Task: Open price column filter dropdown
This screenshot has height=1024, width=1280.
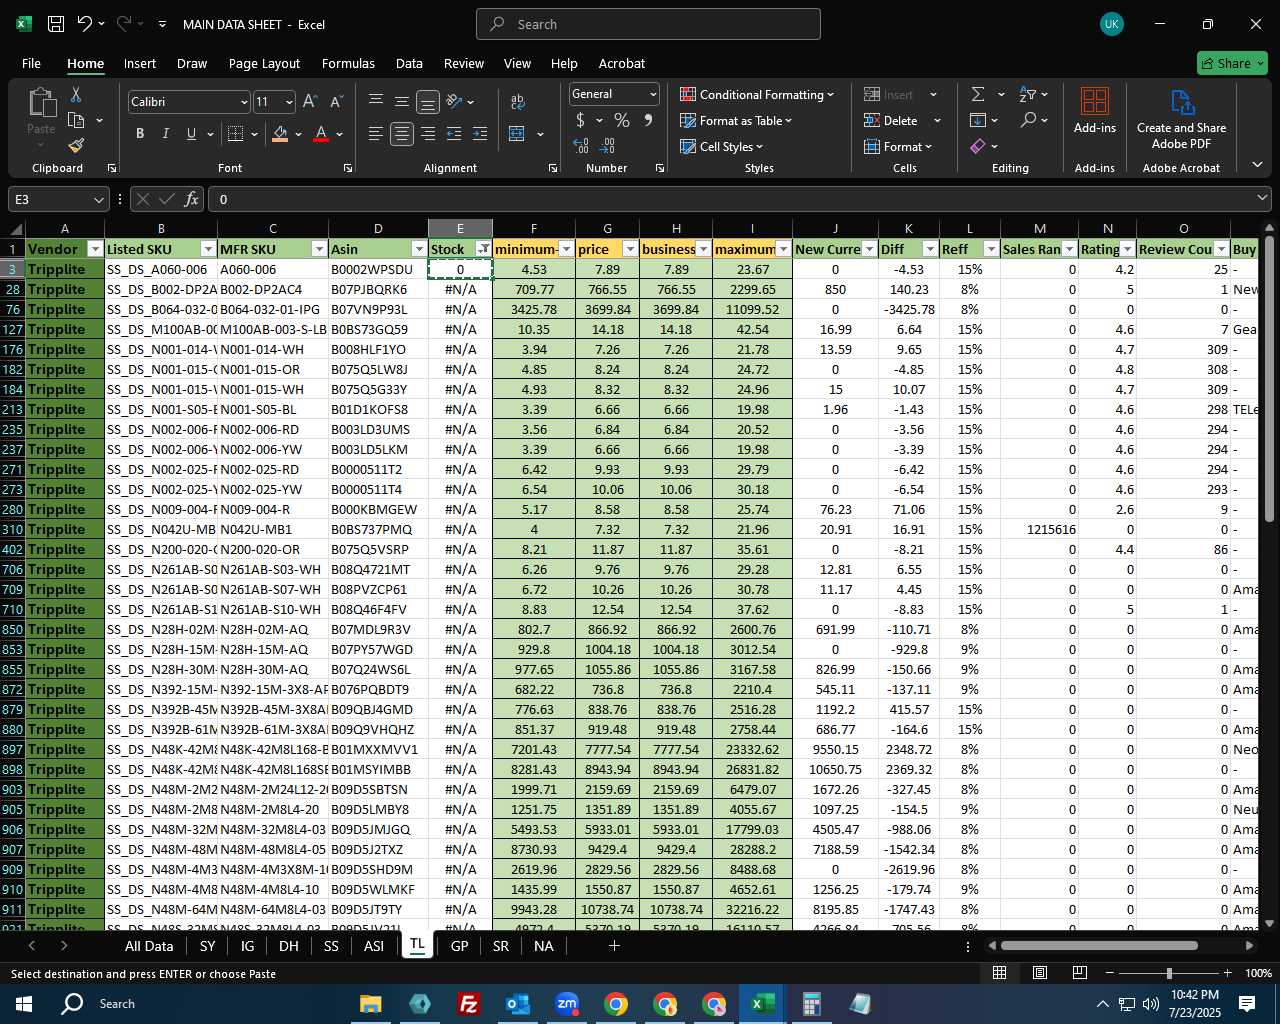Action: (630, 249)
